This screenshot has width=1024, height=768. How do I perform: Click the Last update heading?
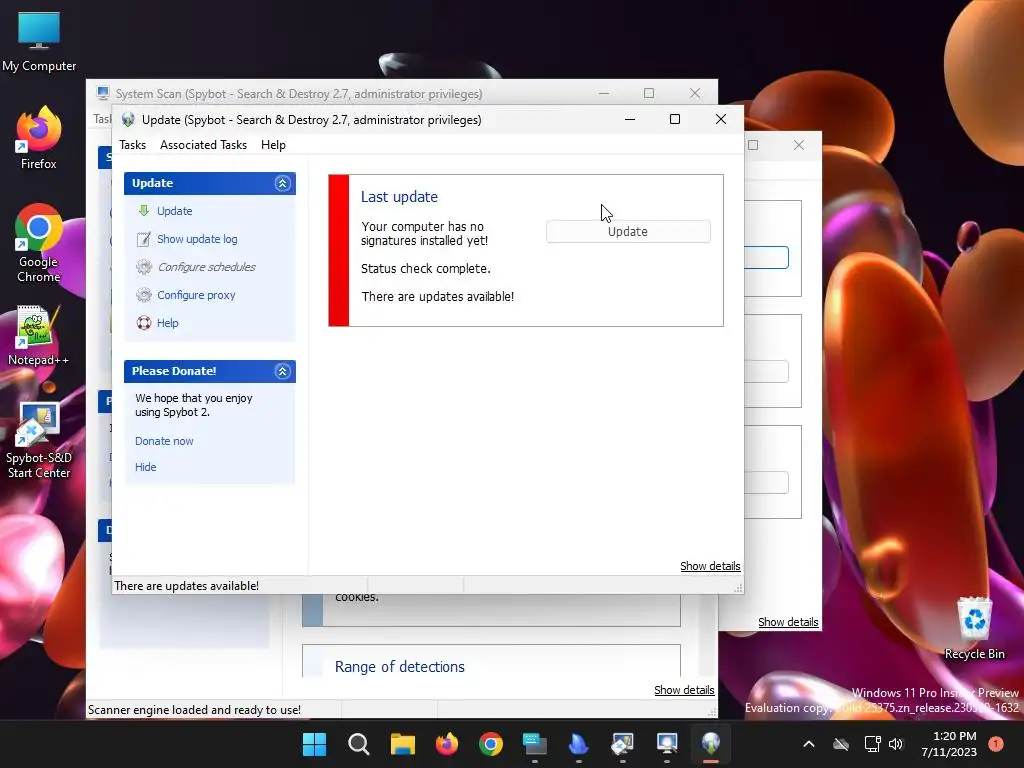pos(399,197)
